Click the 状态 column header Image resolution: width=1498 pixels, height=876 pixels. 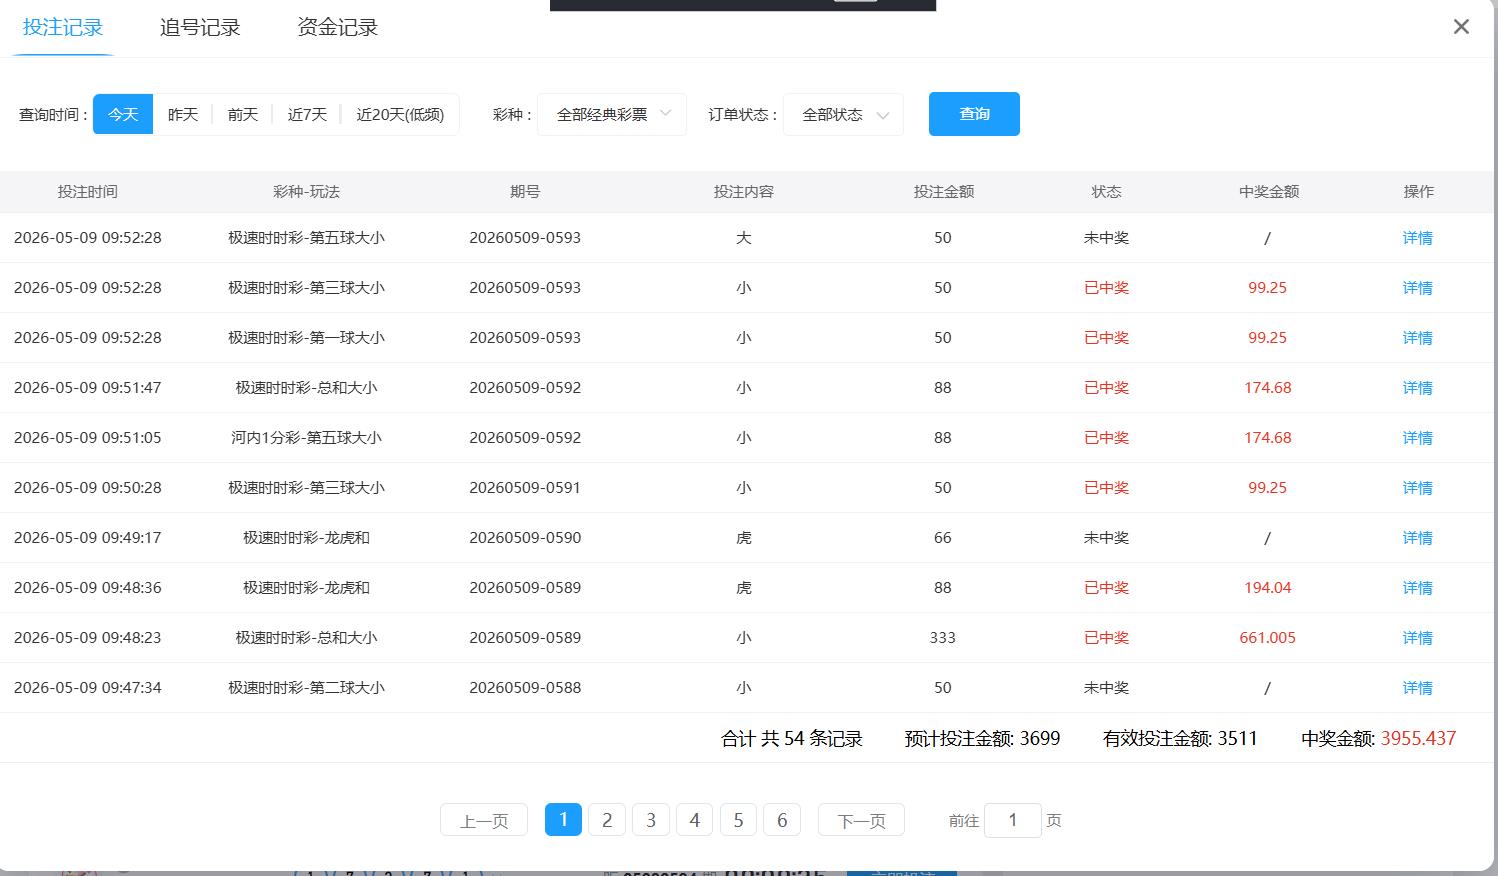click(x=1106, y=191)
